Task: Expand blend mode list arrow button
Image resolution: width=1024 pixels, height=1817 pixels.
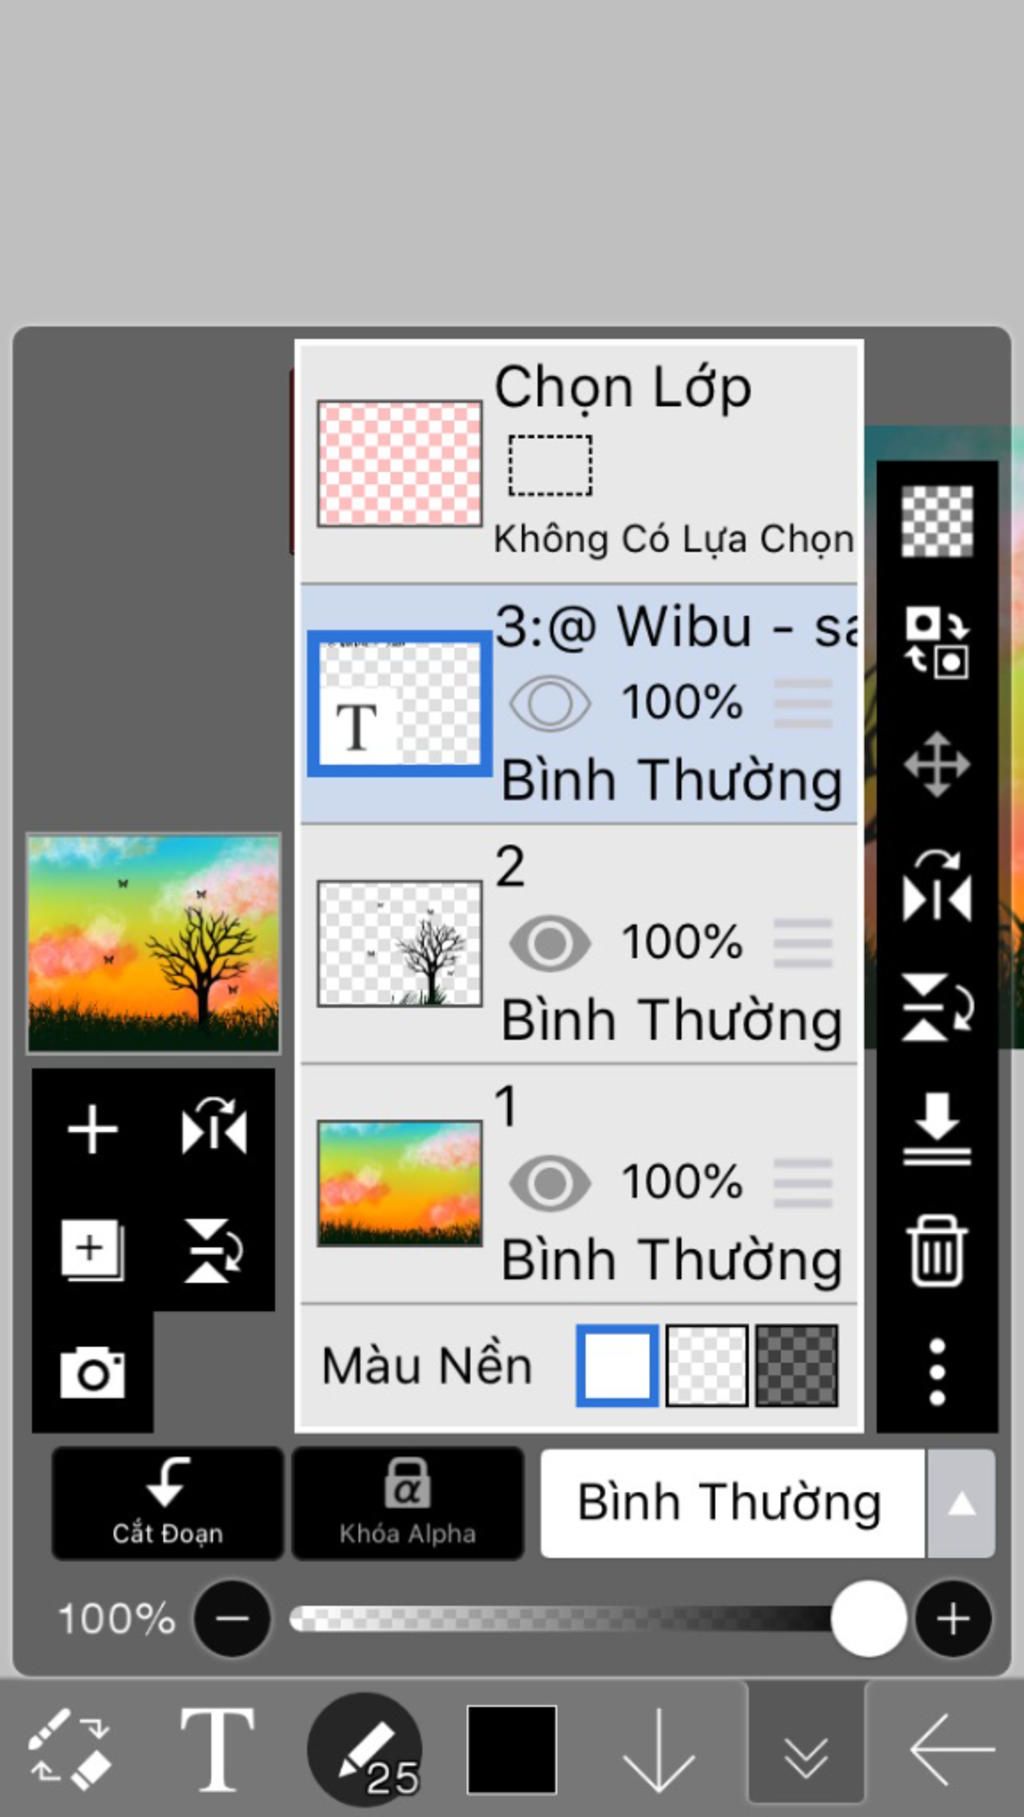Action: 961,1503
